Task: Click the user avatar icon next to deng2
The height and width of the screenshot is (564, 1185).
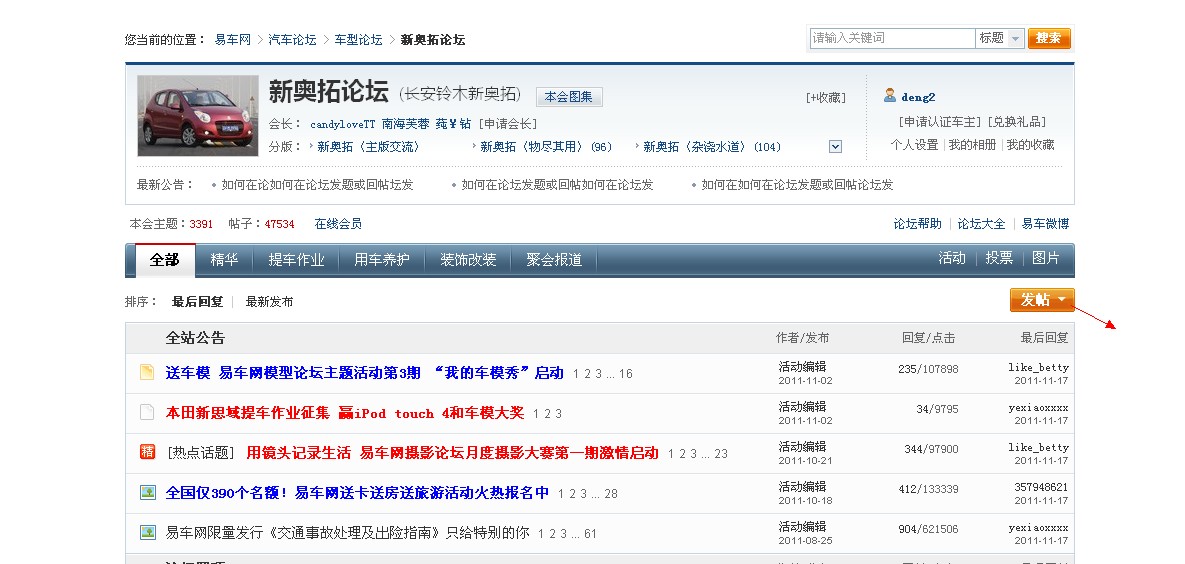Action: click(890, 96)
